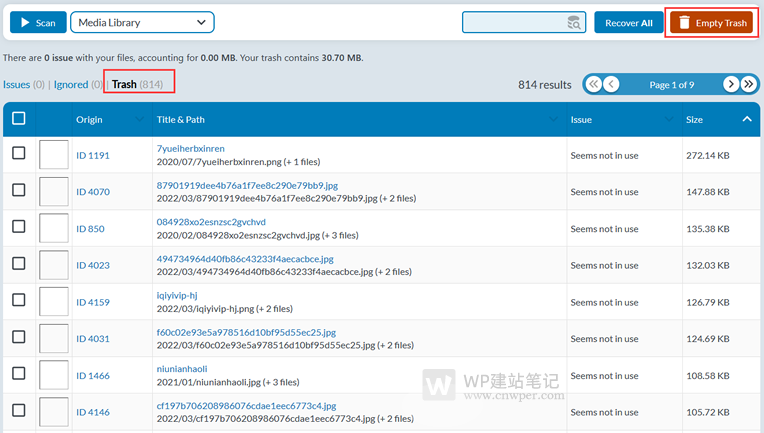Screen dimensions: 764x433
Task: Tick the select-all checkbox in table header
Action: pos(19,119)
